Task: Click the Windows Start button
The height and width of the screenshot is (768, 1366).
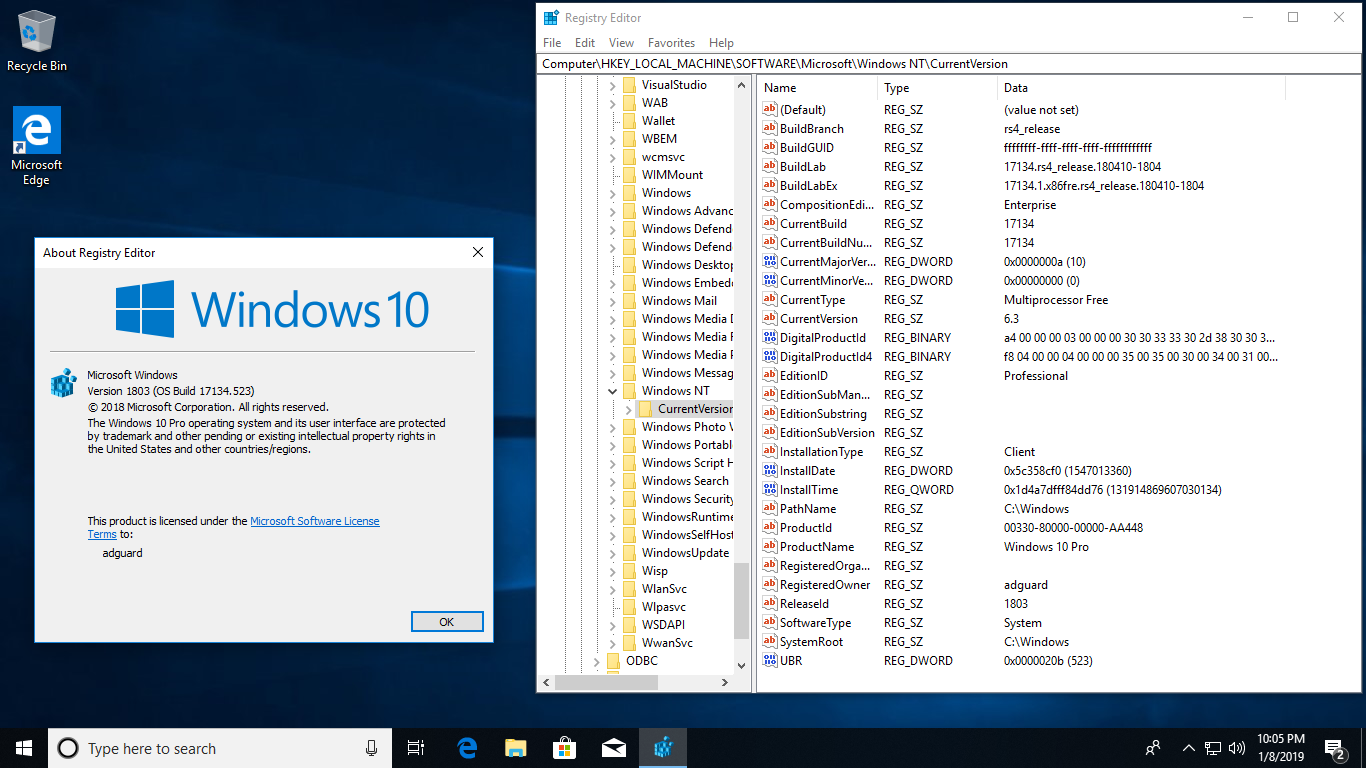Action: point(24,748)
